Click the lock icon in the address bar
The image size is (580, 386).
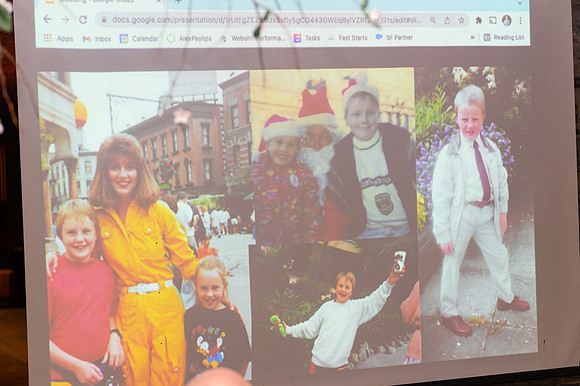(x=104, y=20)
